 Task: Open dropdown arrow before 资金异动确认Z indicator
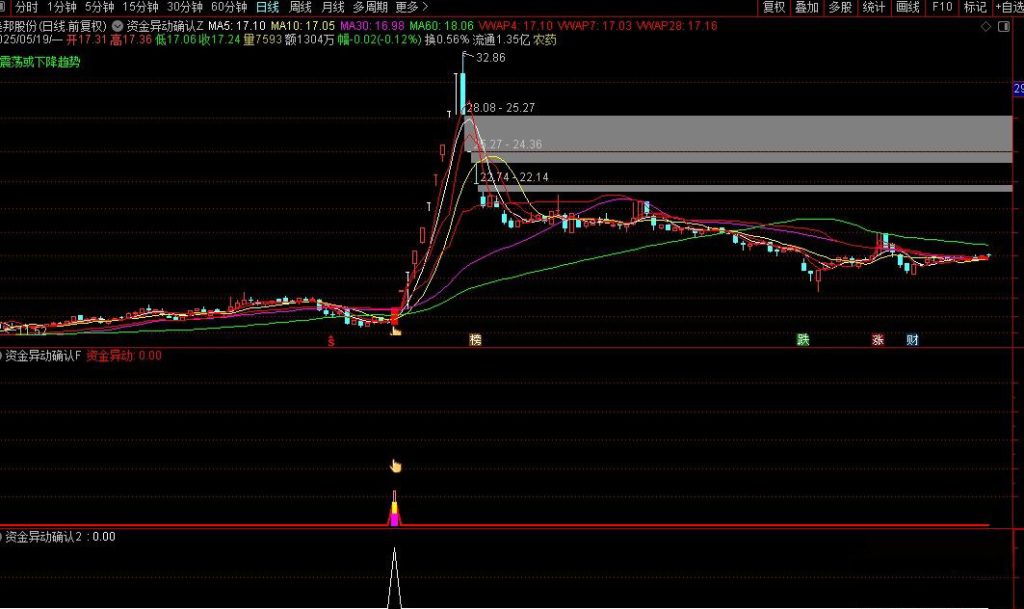pyautogui.click(x=119, y=24)
